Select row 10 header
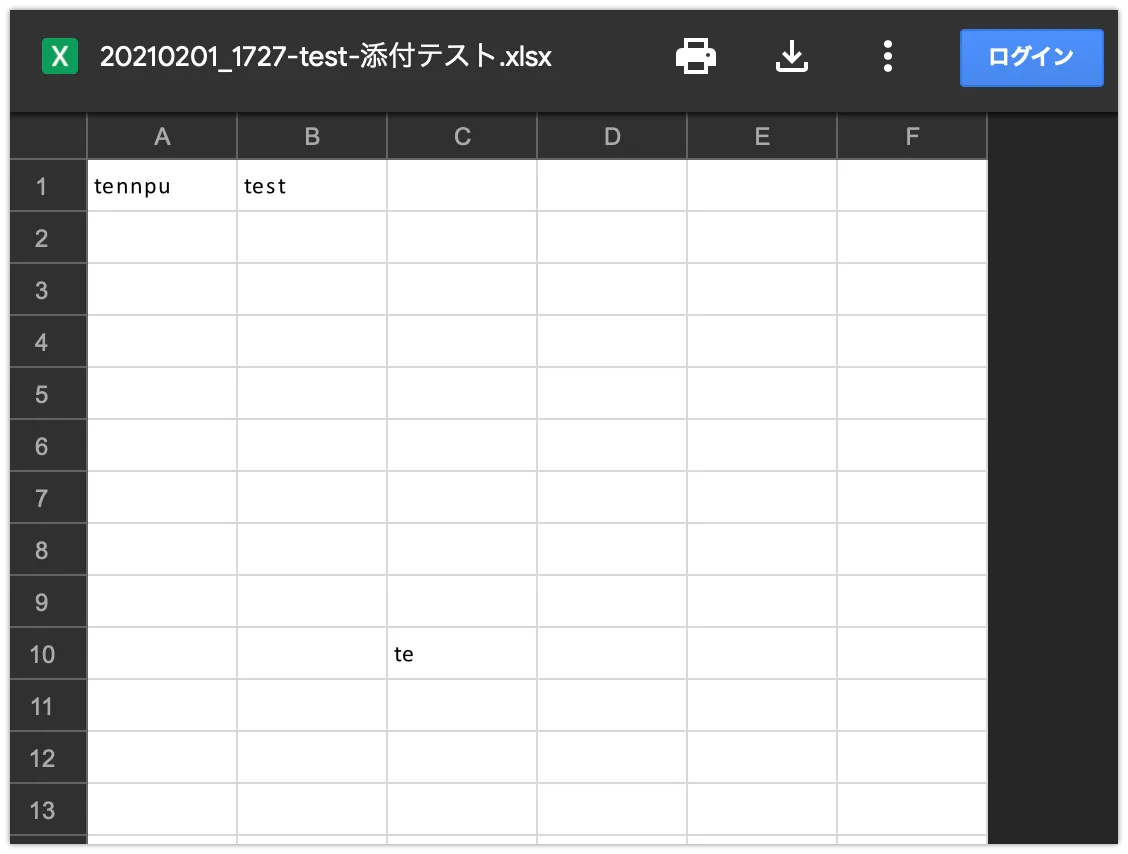Viewport: 1128px width, 854px height. [42, 654]
